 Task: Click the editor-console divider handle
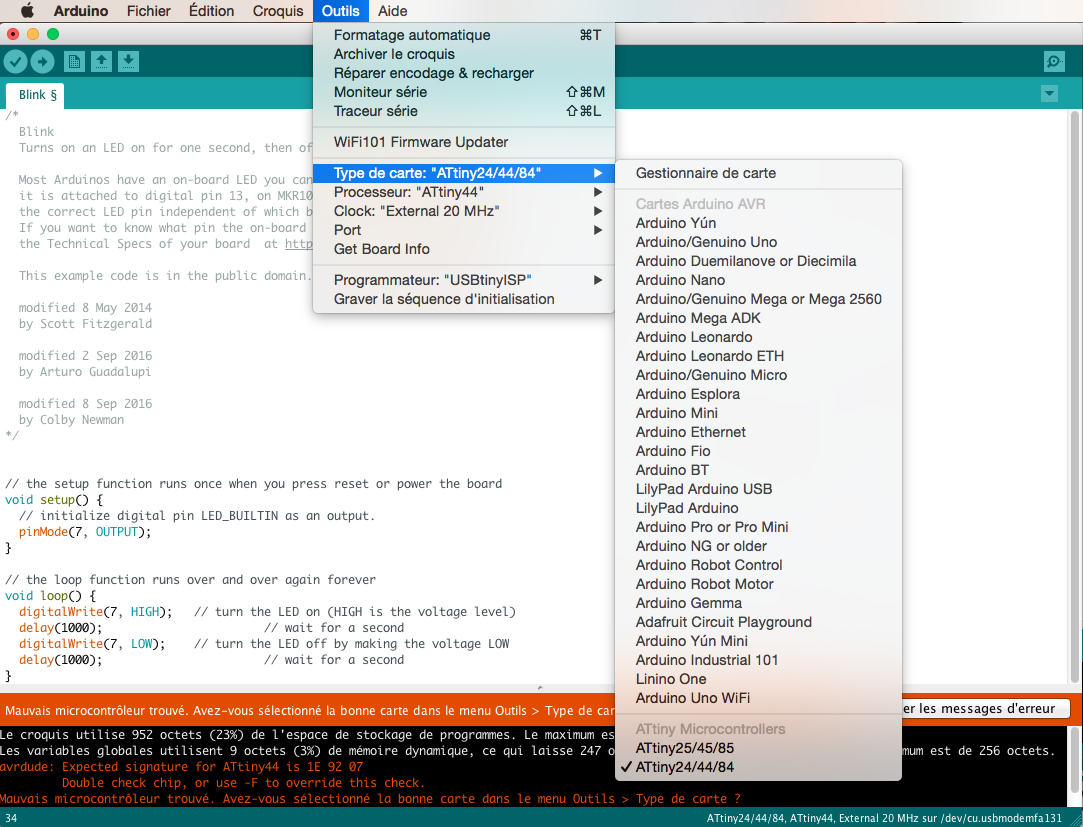[540, 687]
